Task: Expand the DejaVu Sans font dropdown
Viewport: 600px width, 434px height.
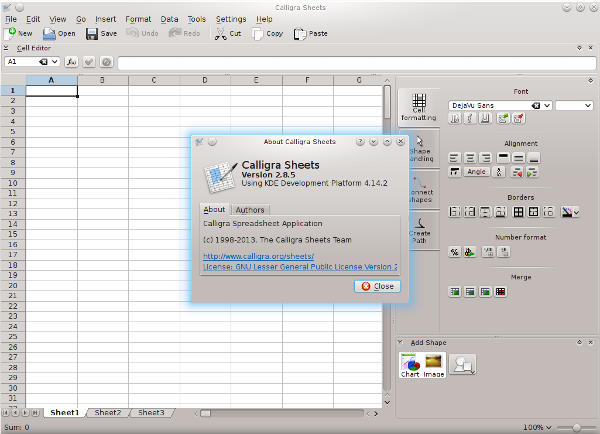Action: coord(547,105)
